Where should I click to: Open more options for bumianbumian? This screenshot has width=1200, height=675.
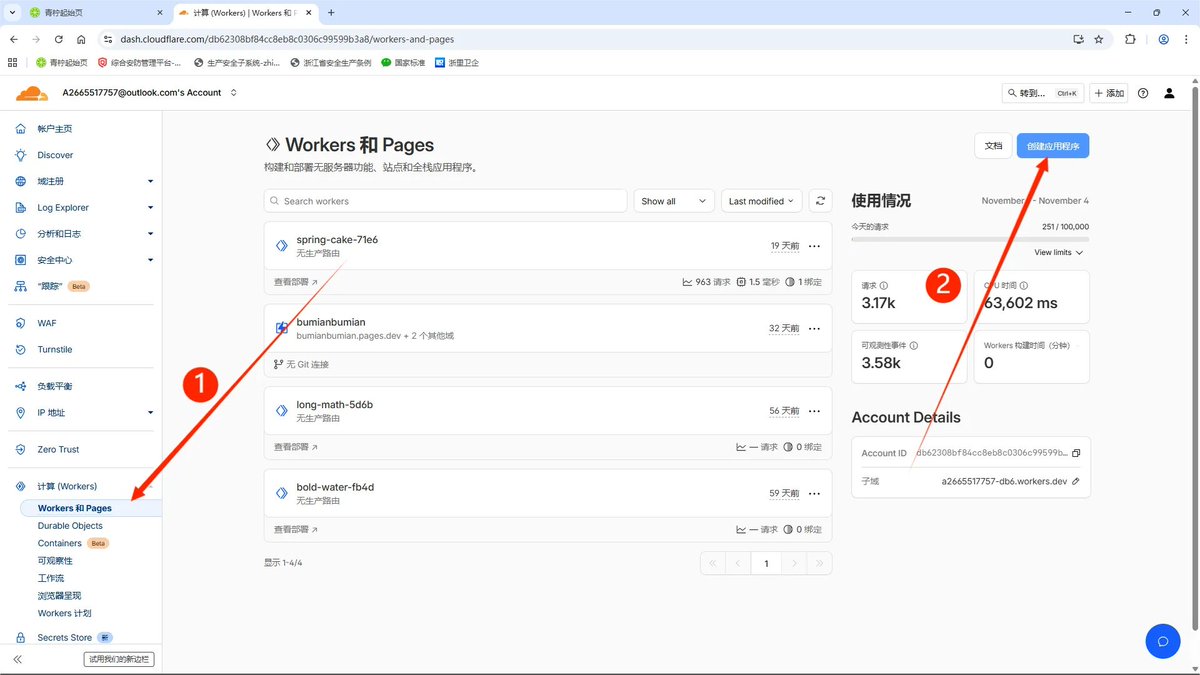(x=814, y=329)
